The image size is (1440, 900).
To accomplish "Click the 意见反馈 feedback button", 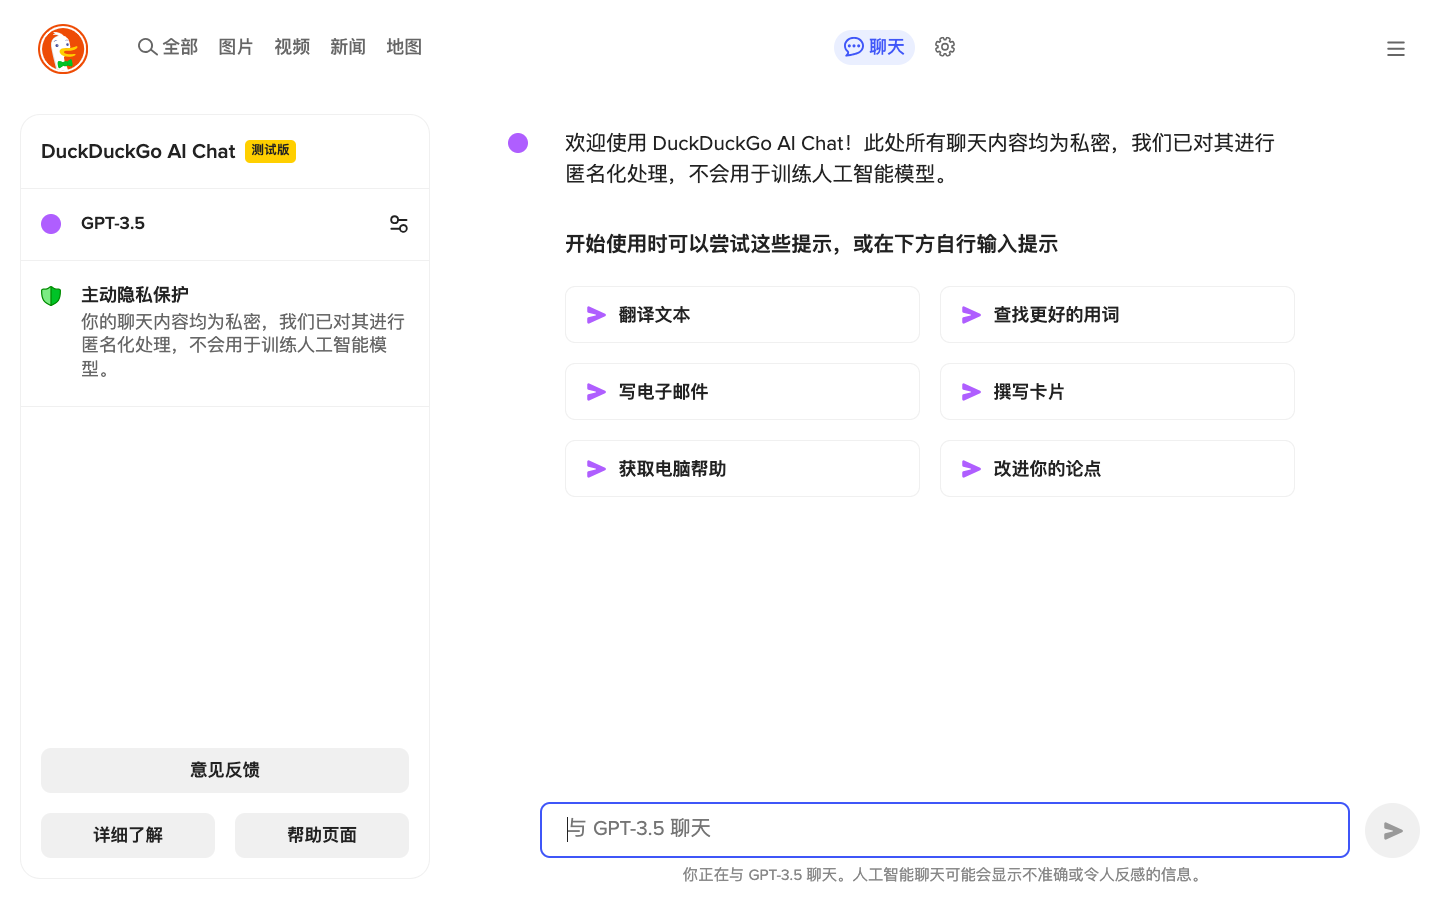I will click(x=224, y=770).
